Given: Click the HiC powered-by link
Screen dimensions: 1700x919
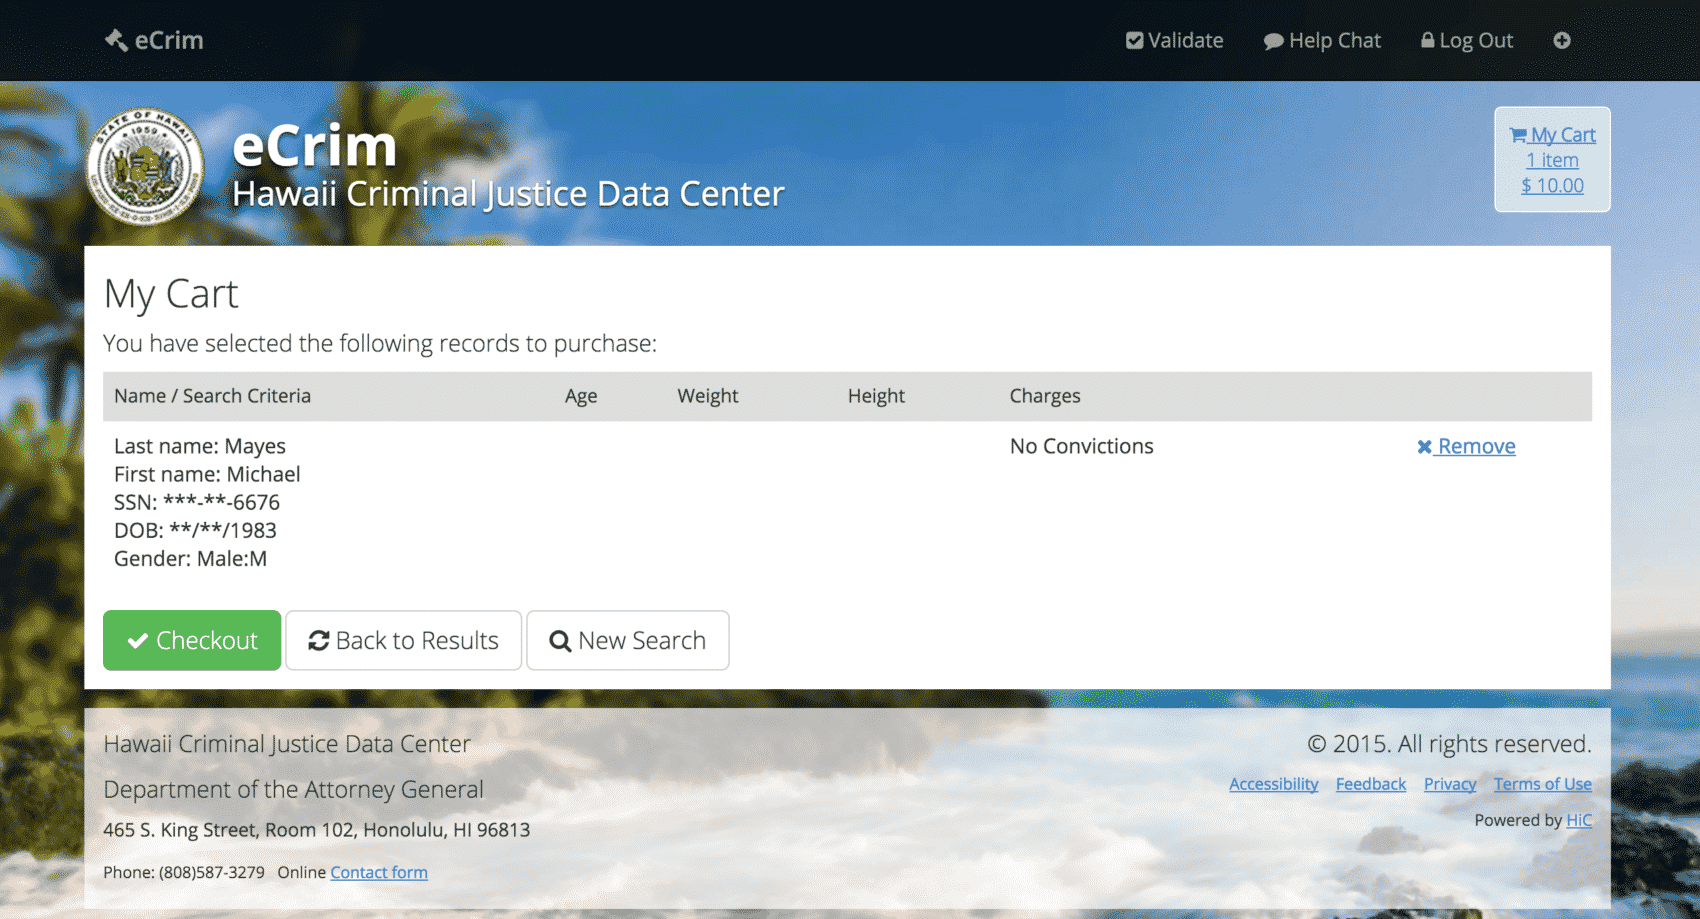Looking at the screenshot, I should [1578, 820].
